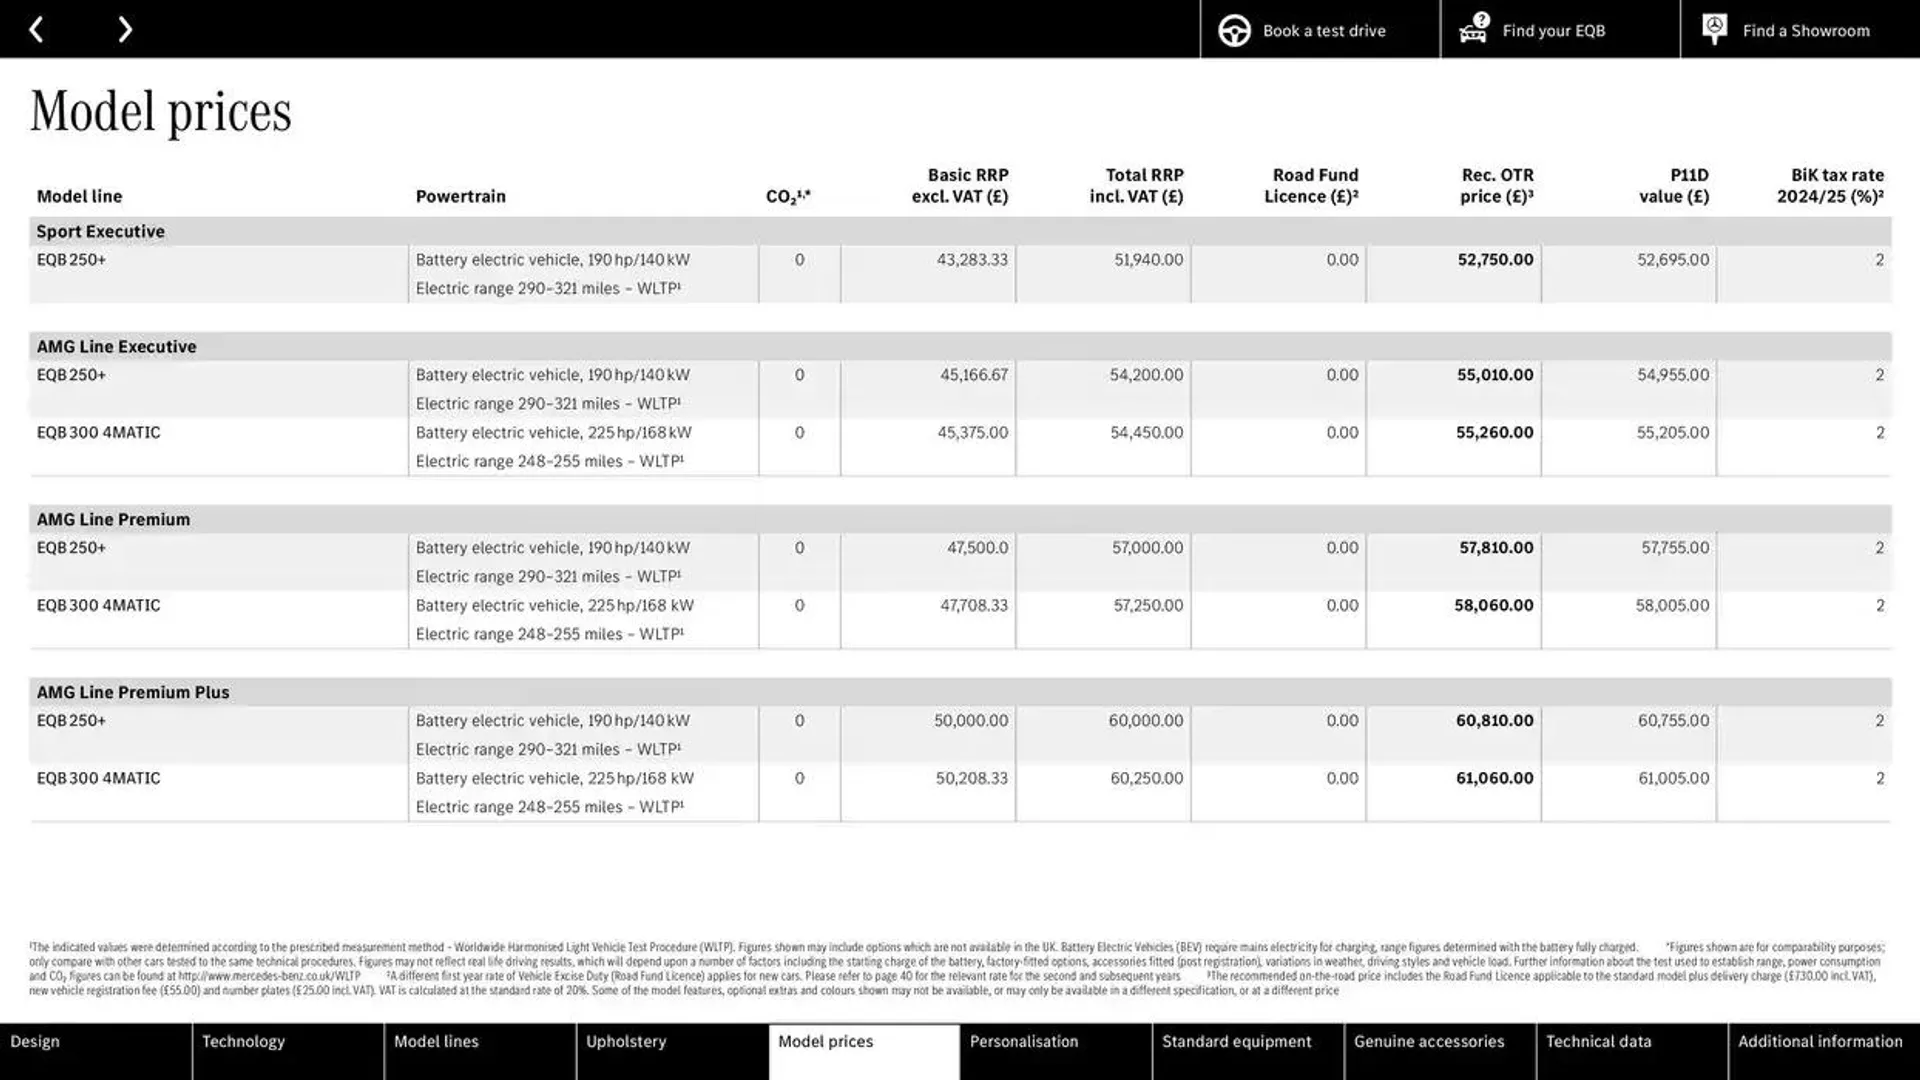Select Standard equipment tab
This screenshot has width=1920, height=1080.
tap(1237, 1040)
